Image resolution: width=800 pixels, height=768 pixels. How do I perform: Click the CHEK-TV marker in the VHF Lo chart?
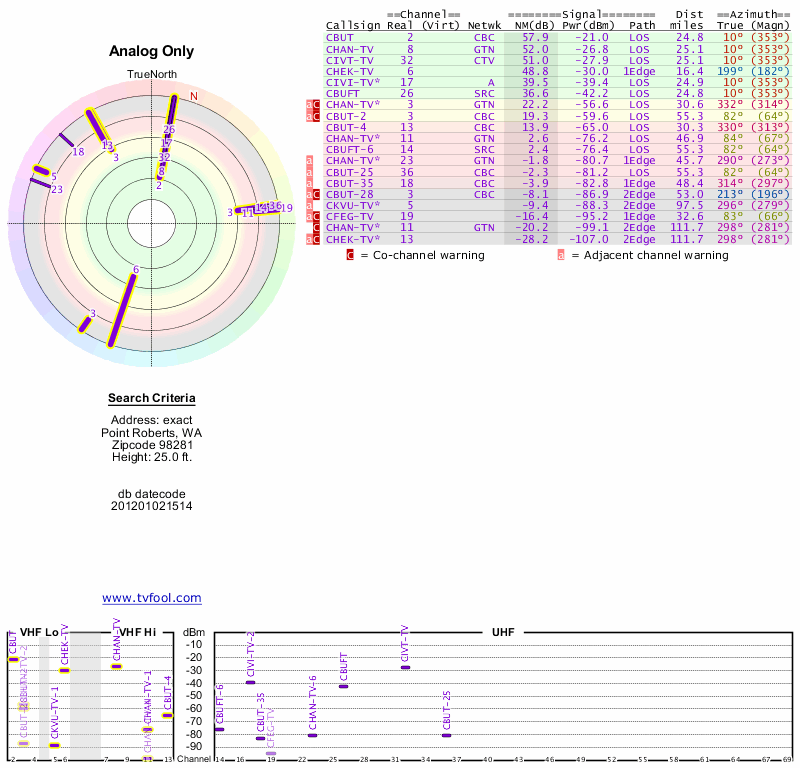point(64,669)
